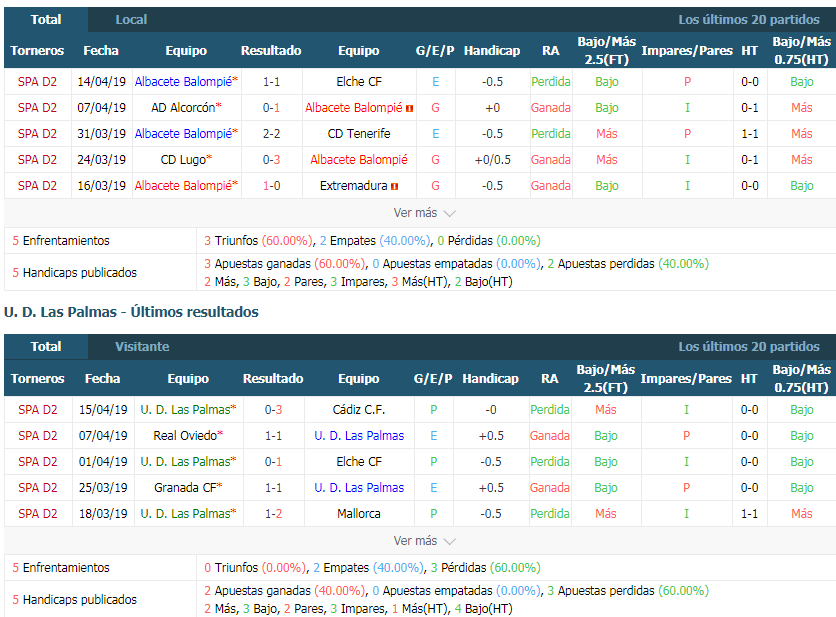Click 3 Triunfos (60.00%) in Albacete summary
The height and width of the screenshot is (617, 836).
(x=258, y=241)
